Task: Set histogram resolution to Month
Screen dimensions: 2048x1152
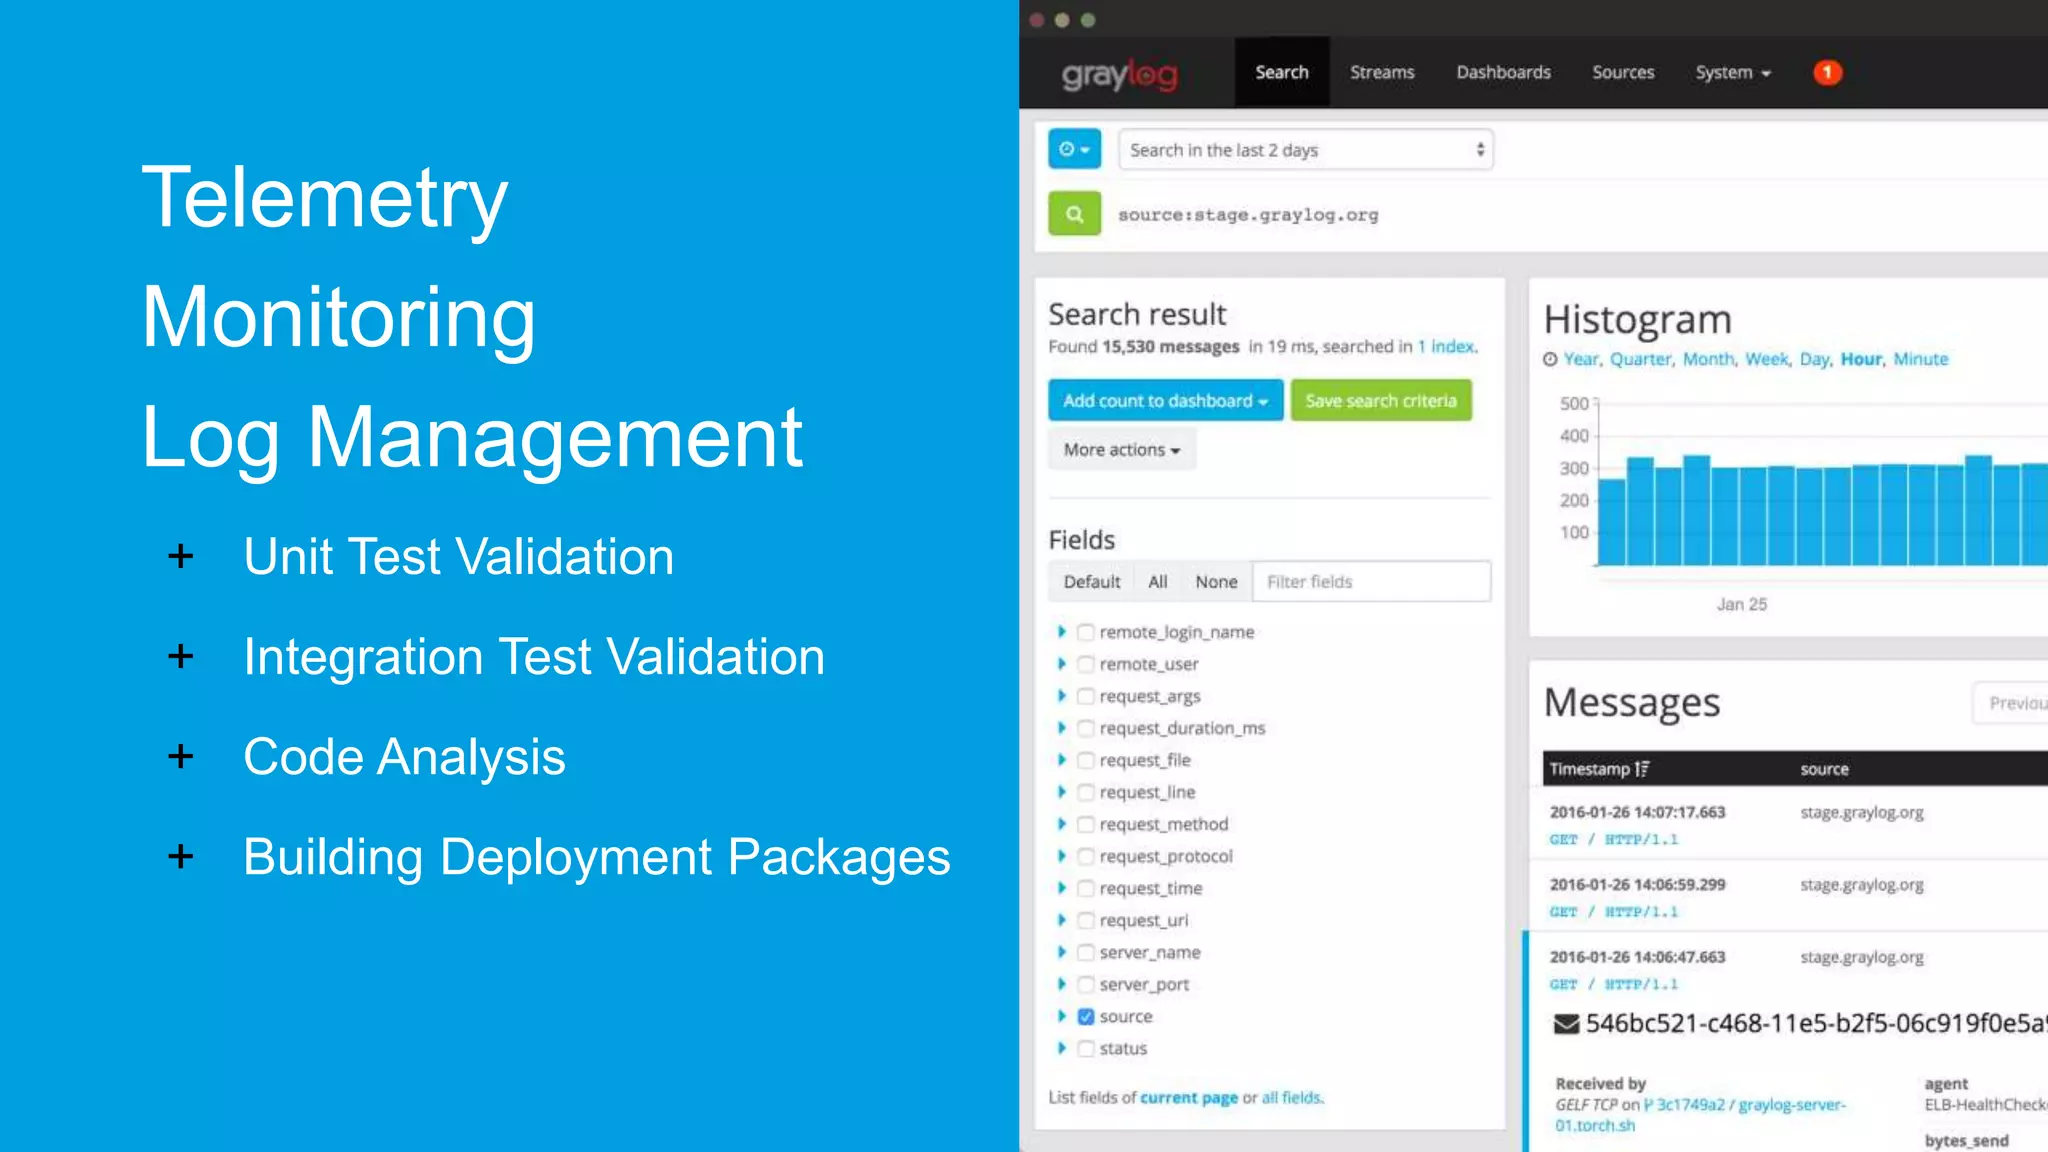Action: [x=1707, y=359]
